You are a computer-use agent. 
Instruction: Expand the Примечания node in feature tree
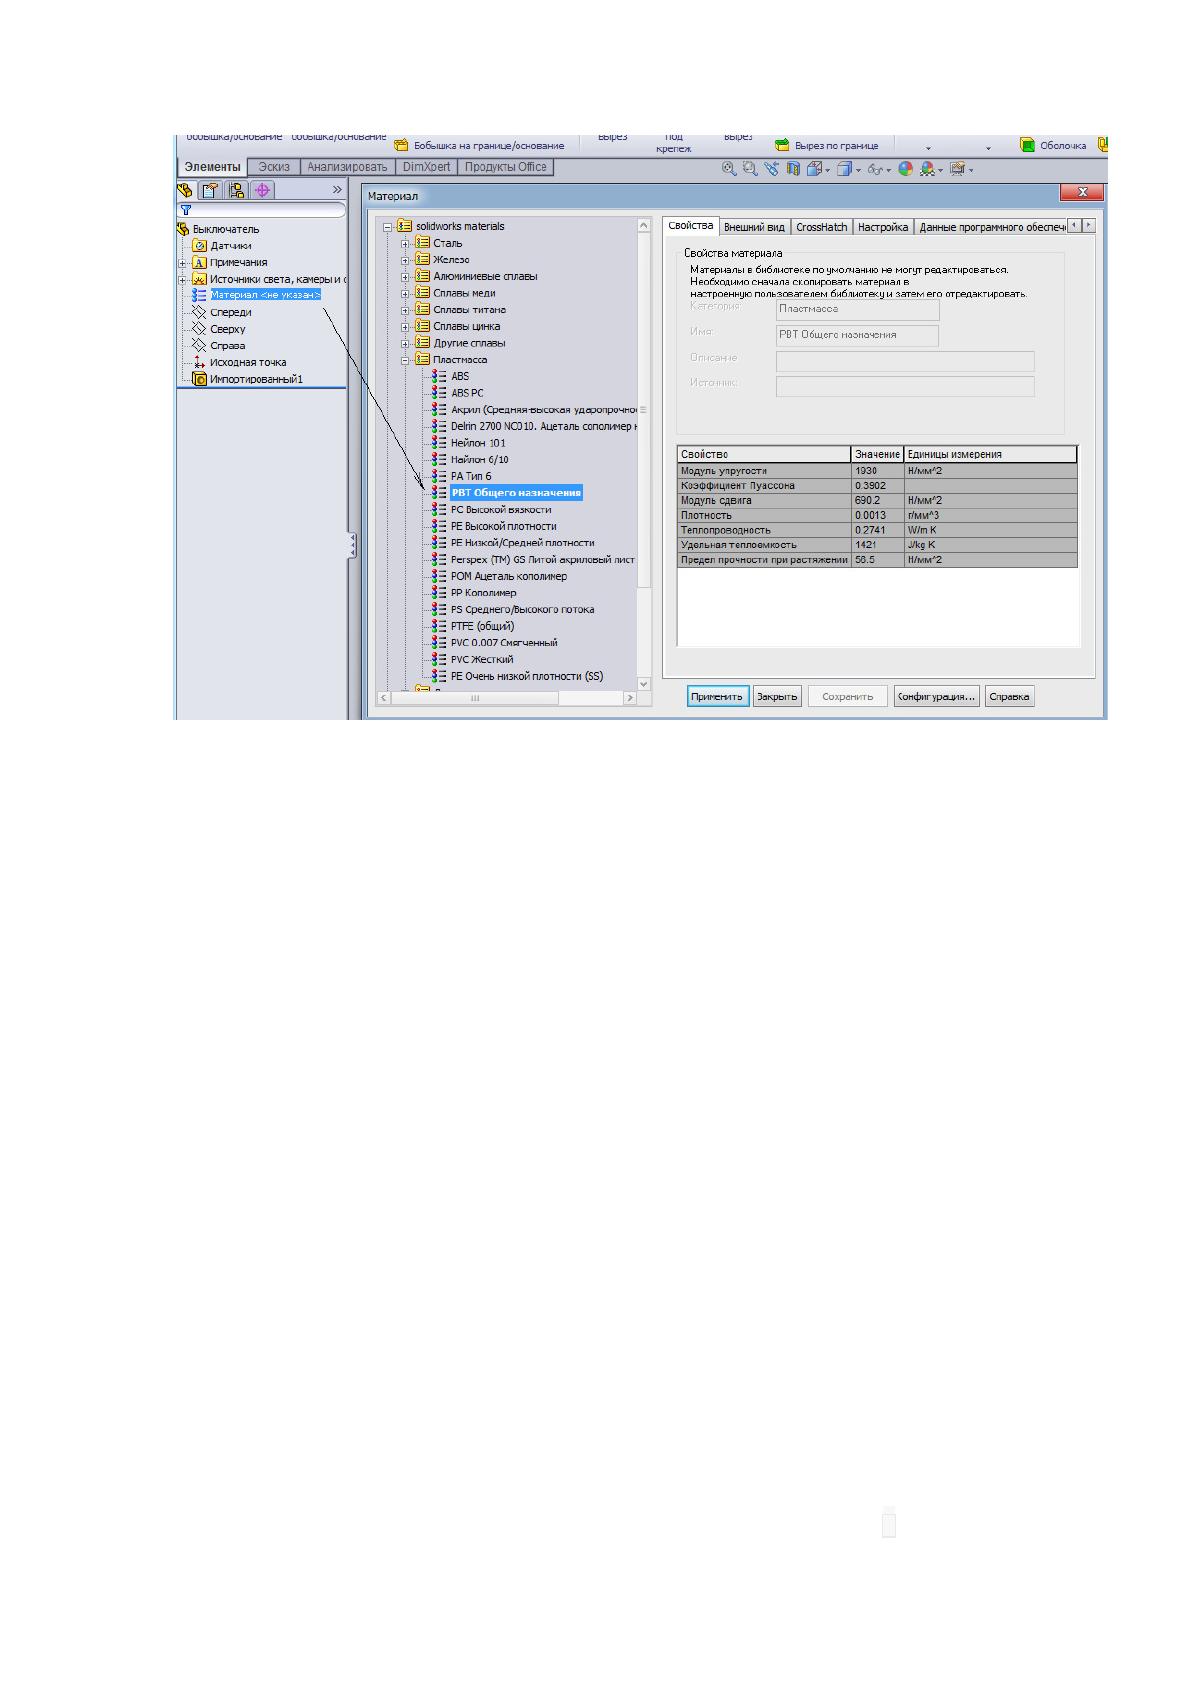point(183,263)
